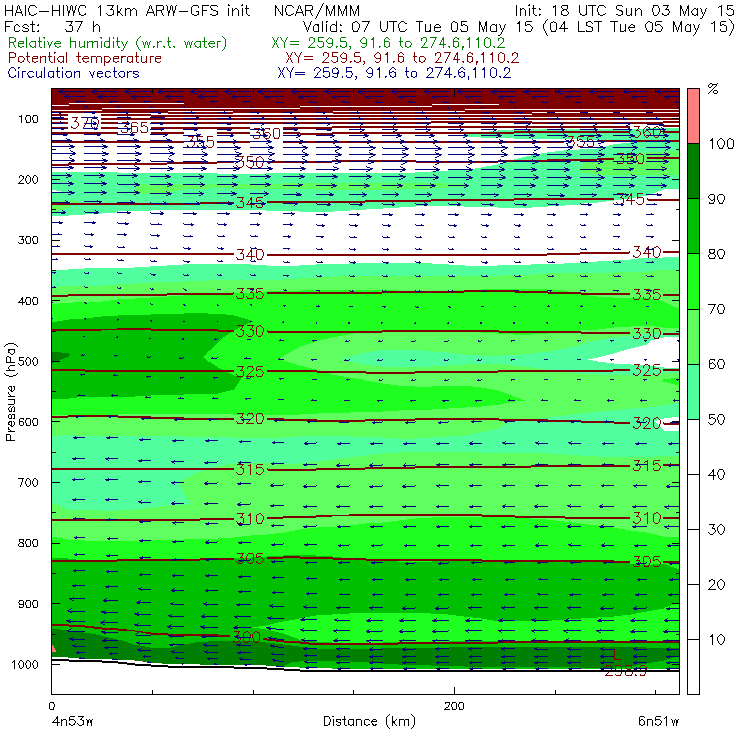Image resolution: width=740 pixels, height=740 pixels.
Task: Click the '100' hPa pressure tick label
Action: point(28,119)
